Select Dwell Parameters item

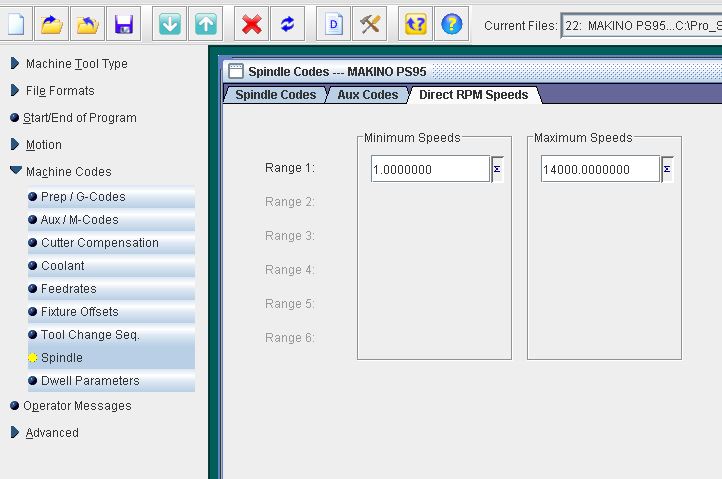pyautogui.click(x=111, y=381)
